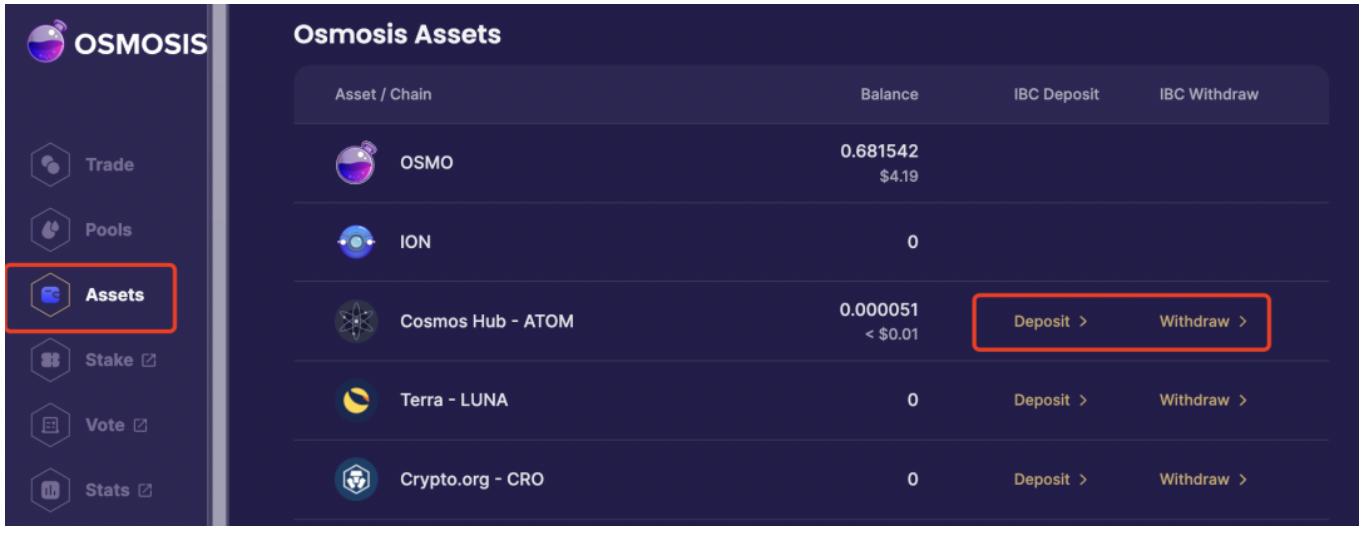This screenshot has height=536, width=1362.
Task: Click the Terra LUNA token icon
Action: coord(355,400)
